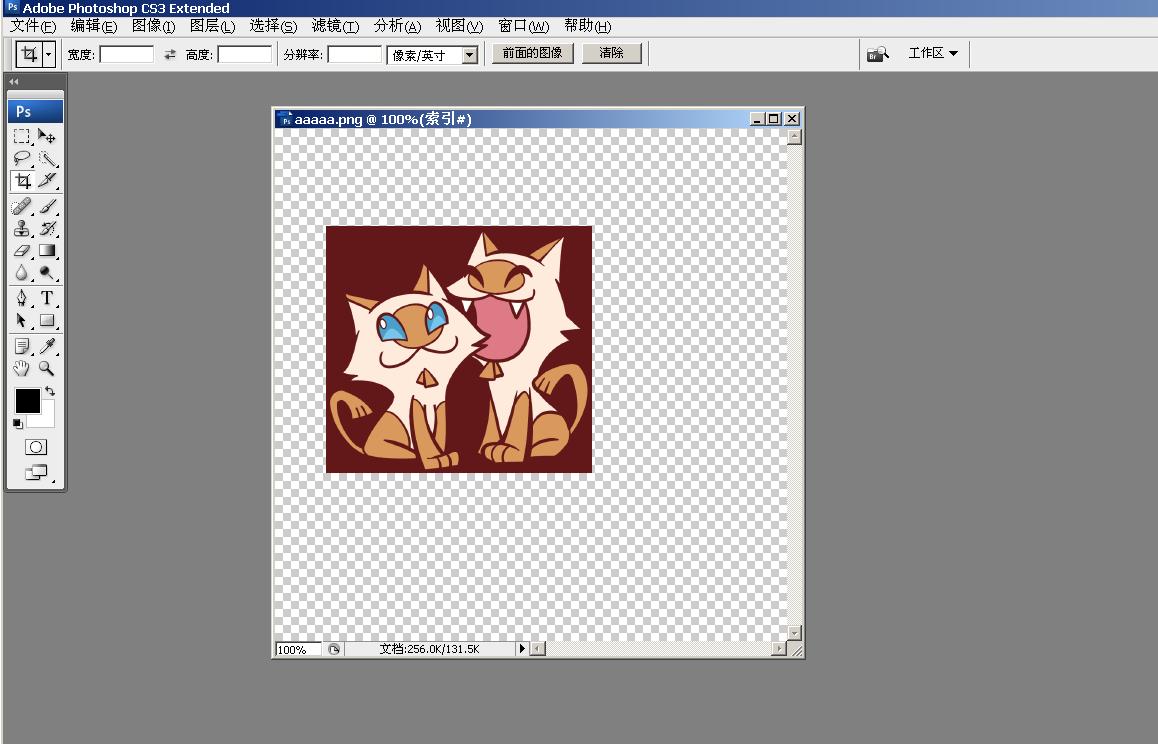This screenshot has width=1158, height=744.
Task: Open the 滤镜 menu
Action: click(335, 26)
